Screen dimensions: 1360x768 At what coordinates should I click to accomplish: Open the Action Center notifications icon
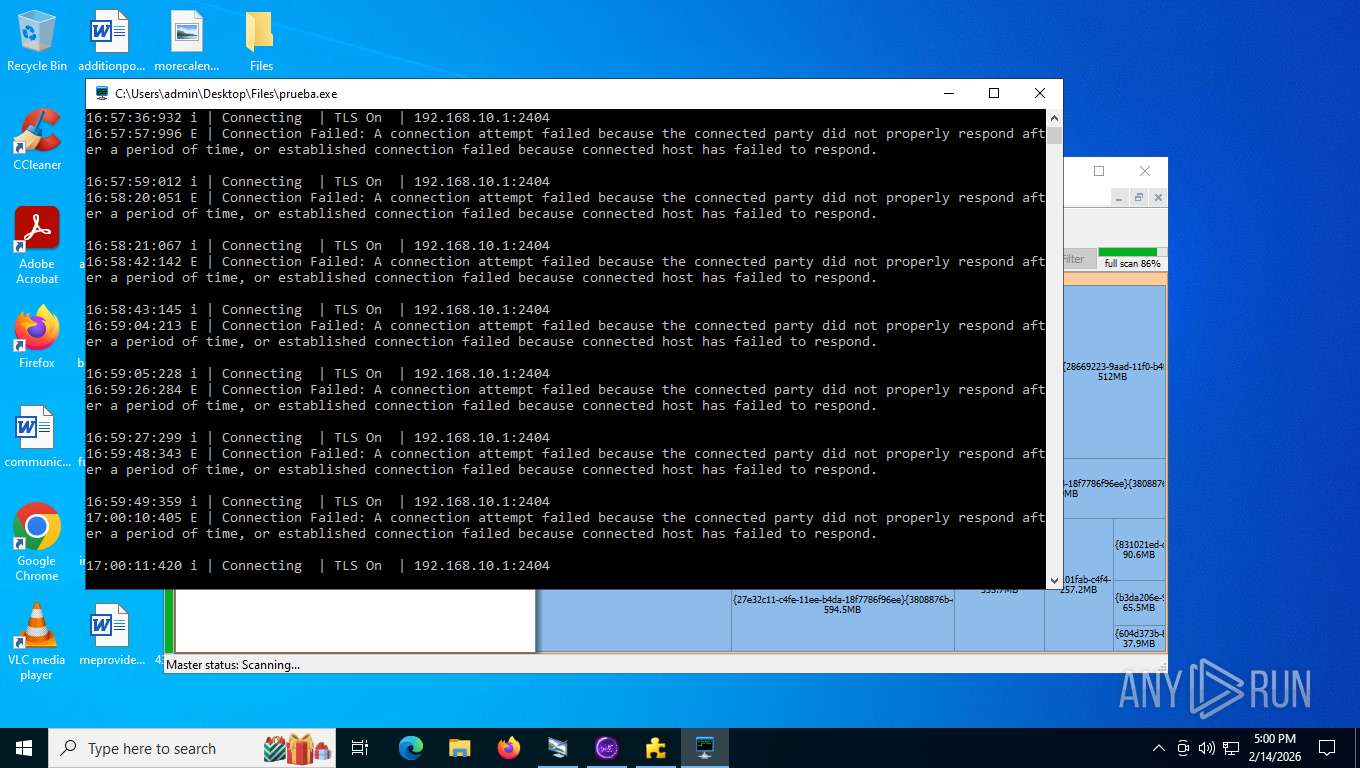tap(1326, 748)
